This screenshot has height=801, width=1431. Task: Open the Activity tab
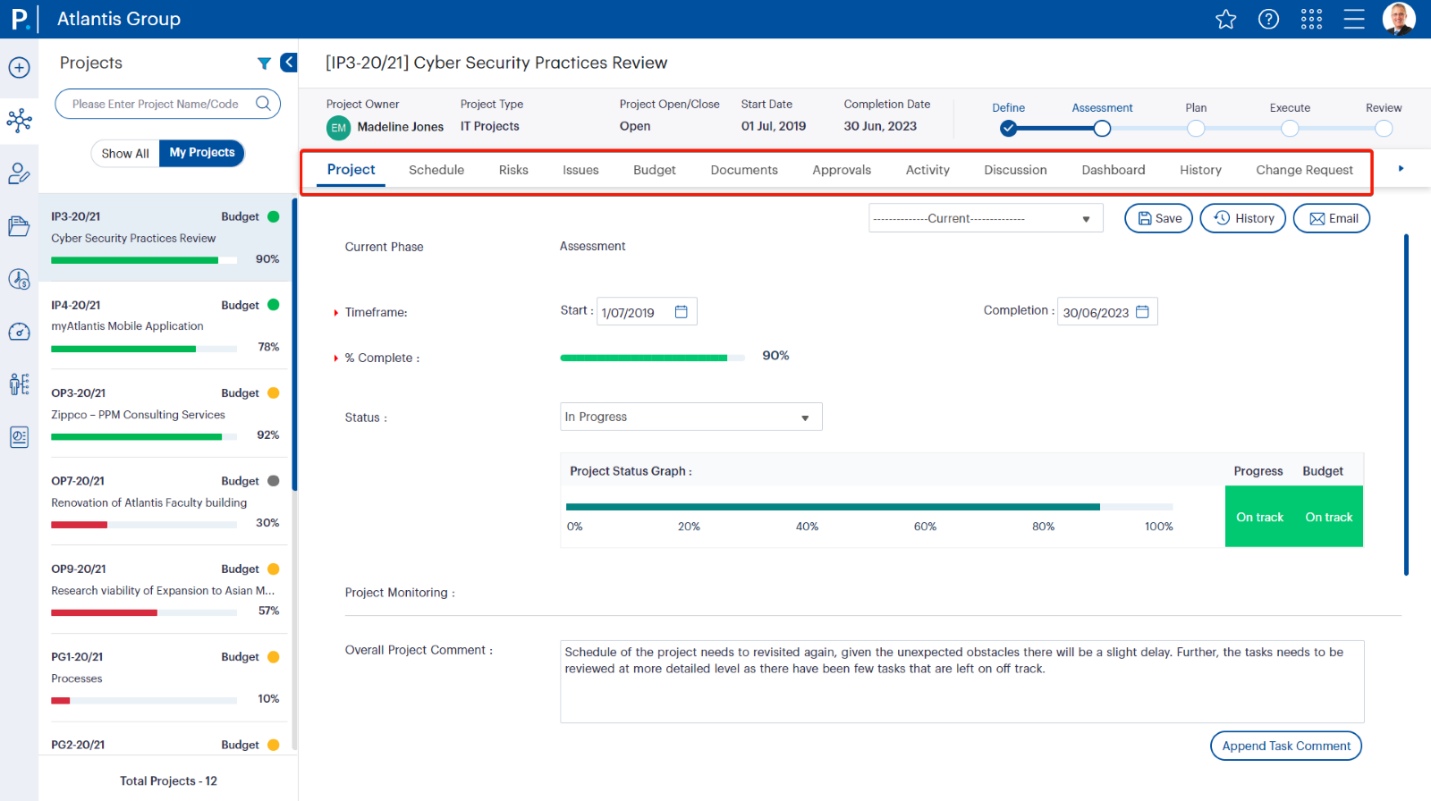[928, 170]
